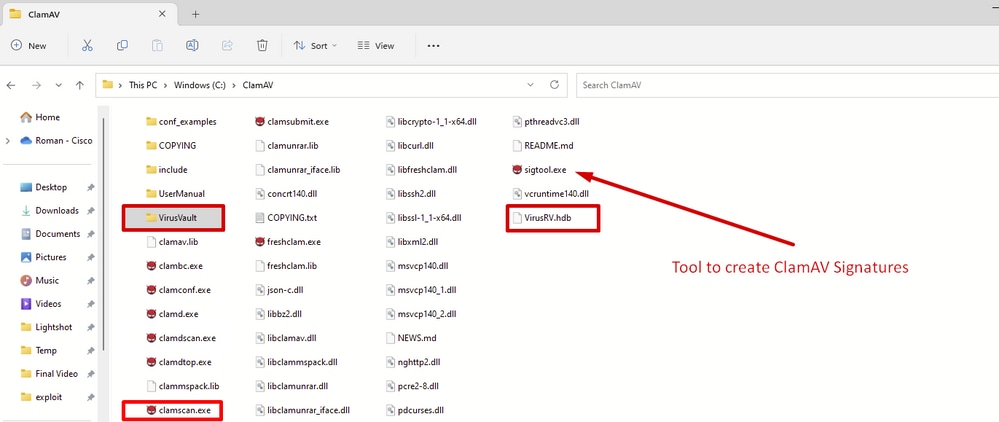Select pthreadvc3.dll file
Screen dimensions: 999x422
(545, 121)
